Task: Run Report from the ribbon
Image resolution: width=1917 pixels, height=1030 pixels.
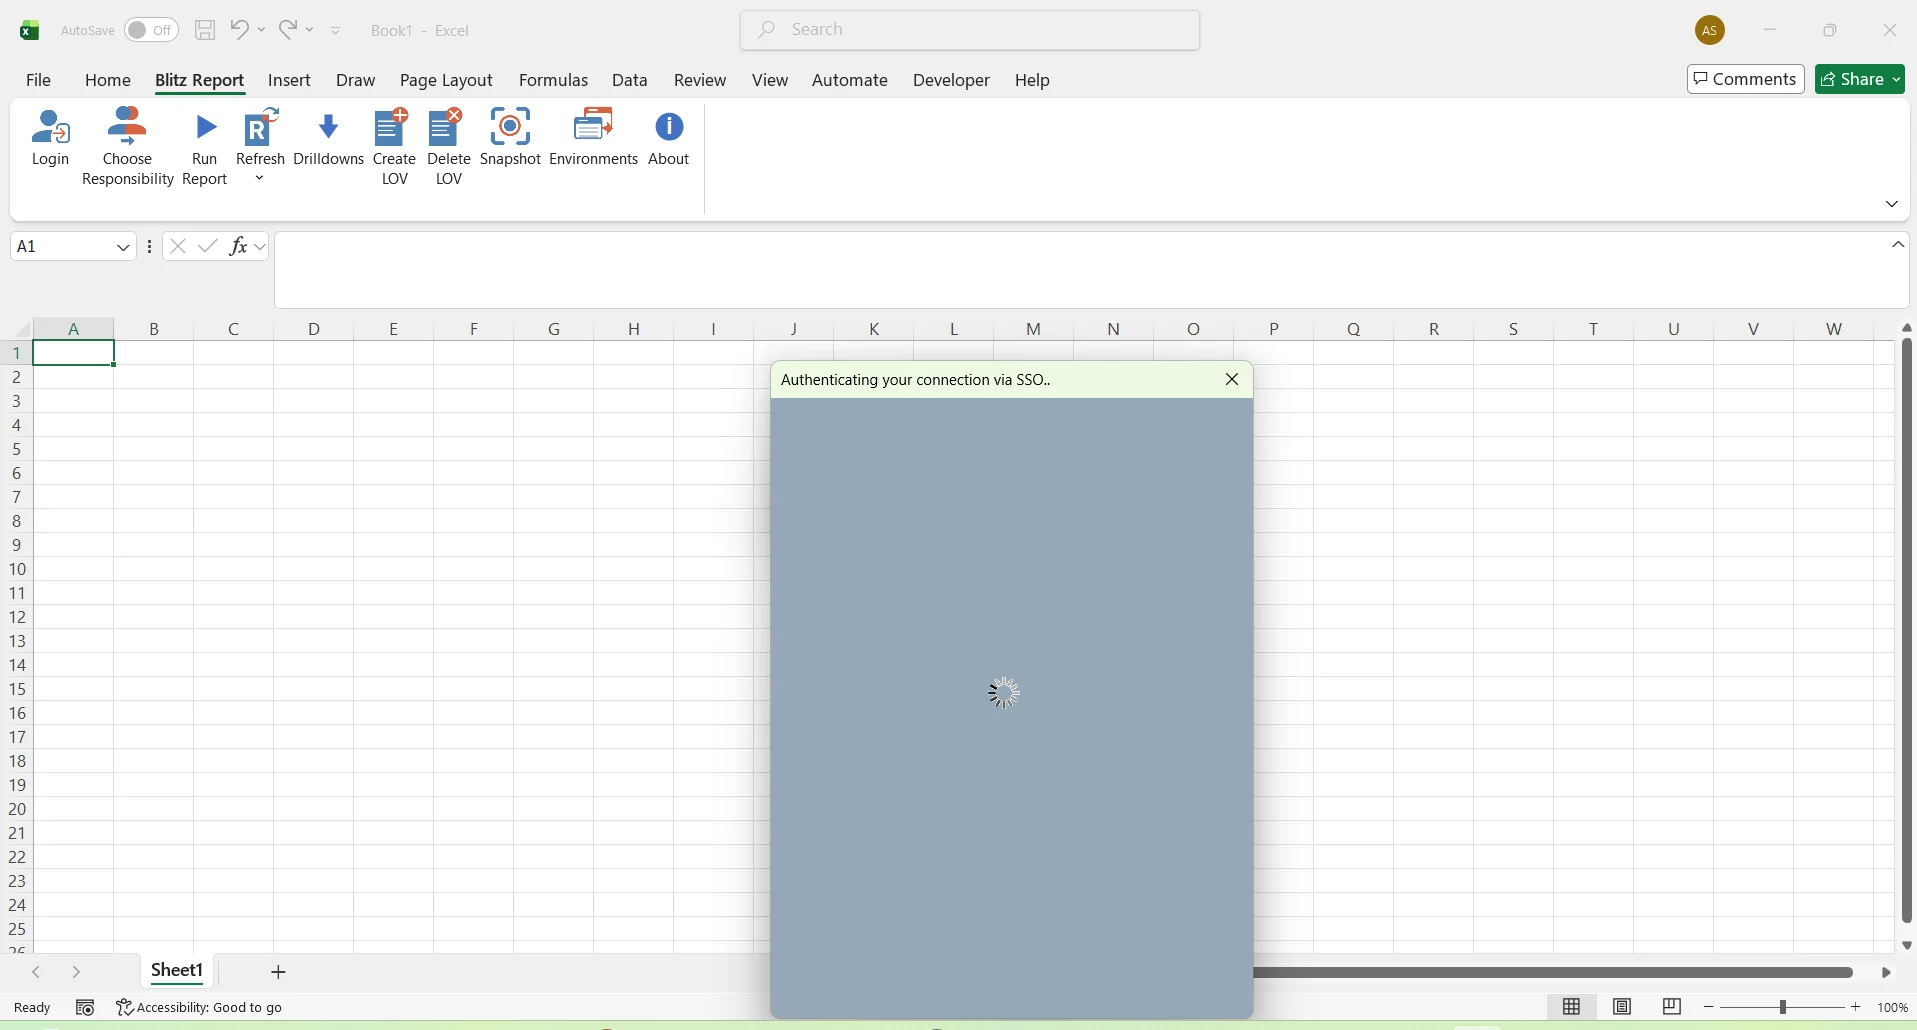Action: coord(205,149)
